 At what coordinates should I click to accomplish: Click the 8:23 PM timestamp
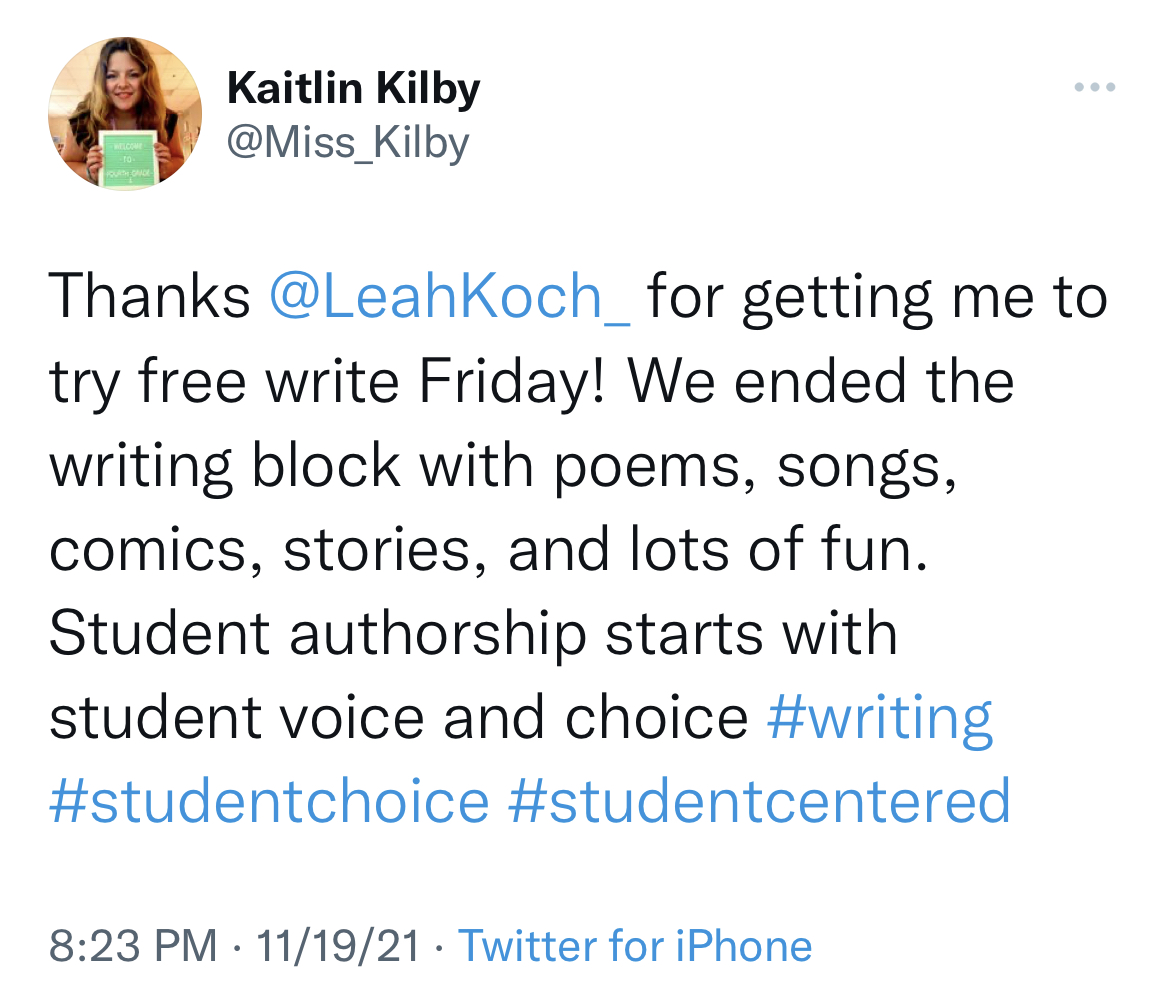pyautogui.click(x=132, y=946)
